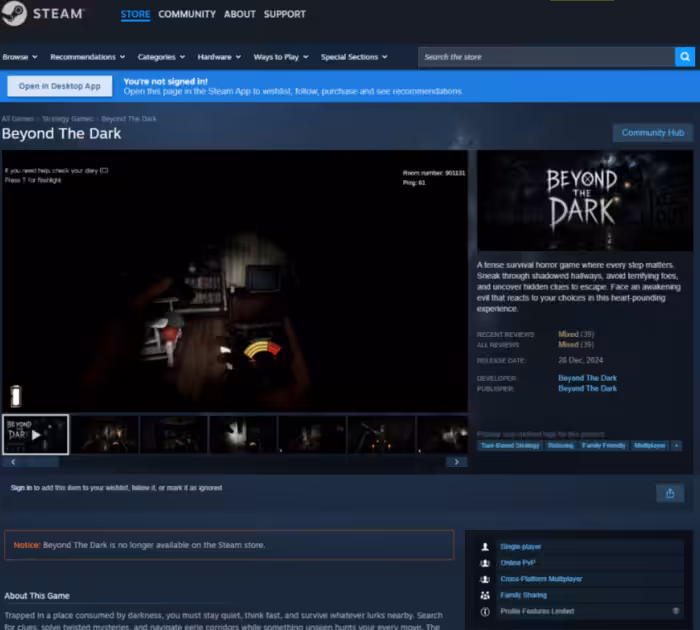Click the Beyond The Dark header image

pyautogui.click(x=585, y=200)
